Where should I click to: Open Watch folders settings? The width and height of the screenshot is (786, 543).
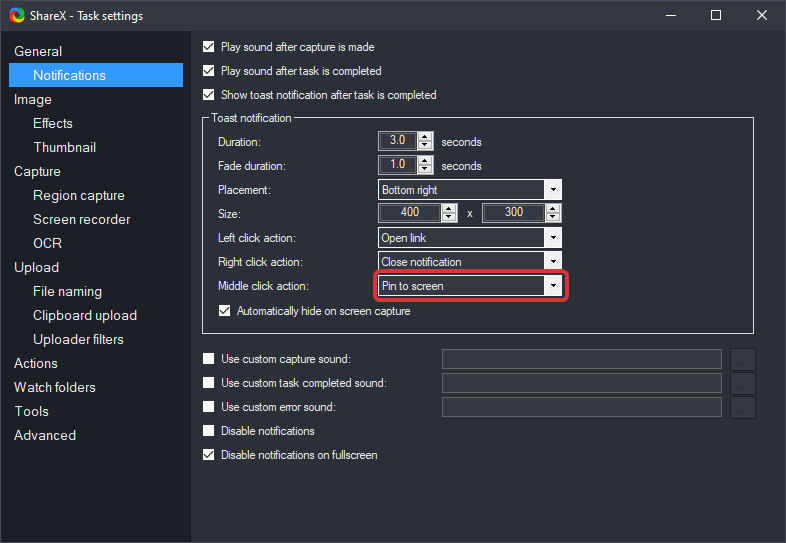[x=55, y=388]
